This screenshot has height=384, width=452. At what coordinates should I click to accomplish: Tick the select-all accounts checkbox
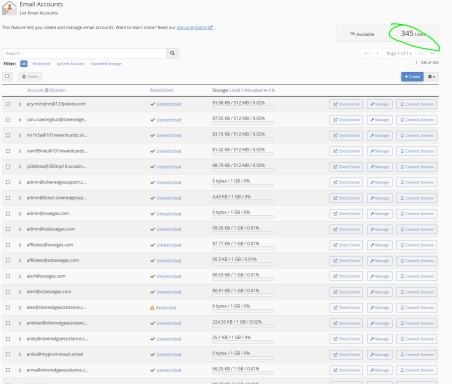coord(7,76)
